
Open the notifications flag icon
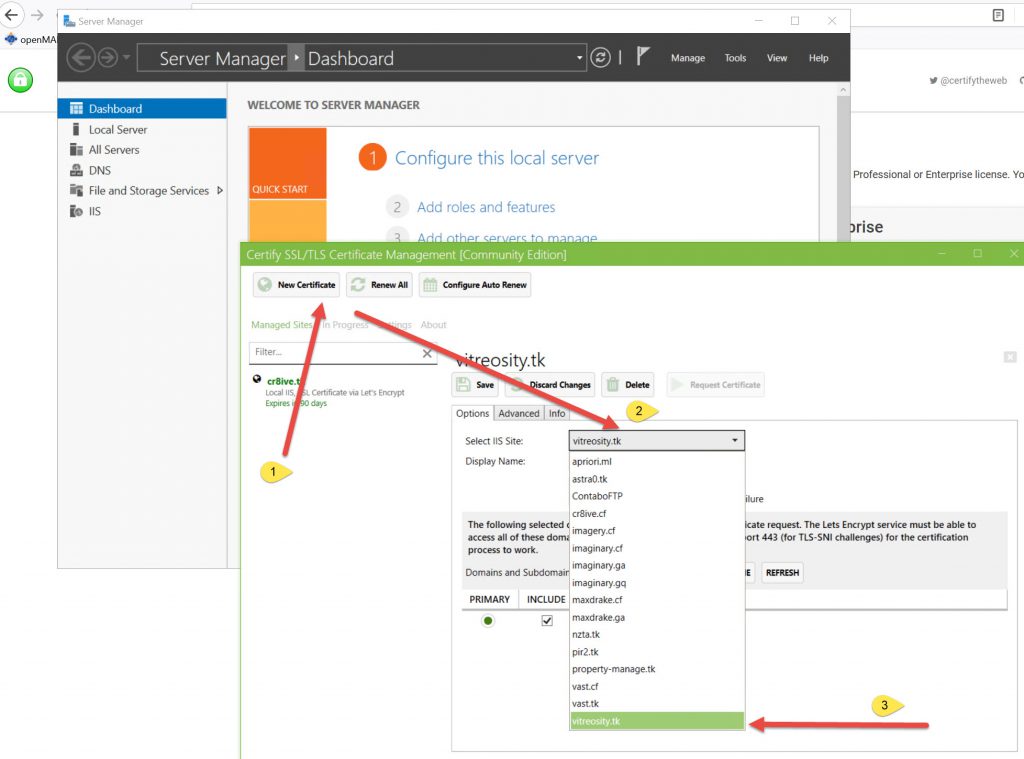click(x=644, y=57)
